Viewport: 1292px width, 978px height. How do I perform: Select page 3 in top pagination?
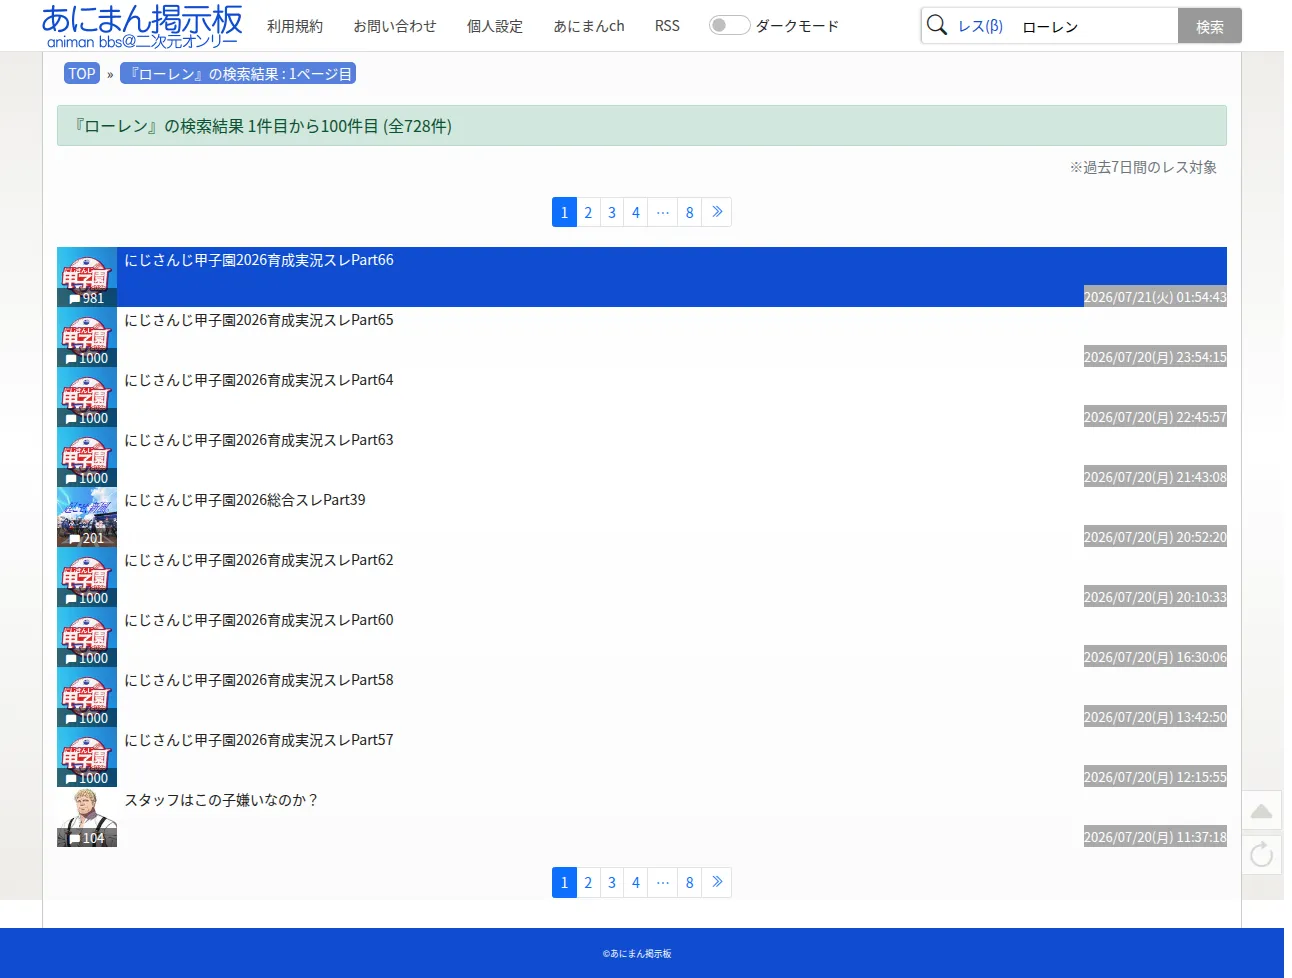612,212
